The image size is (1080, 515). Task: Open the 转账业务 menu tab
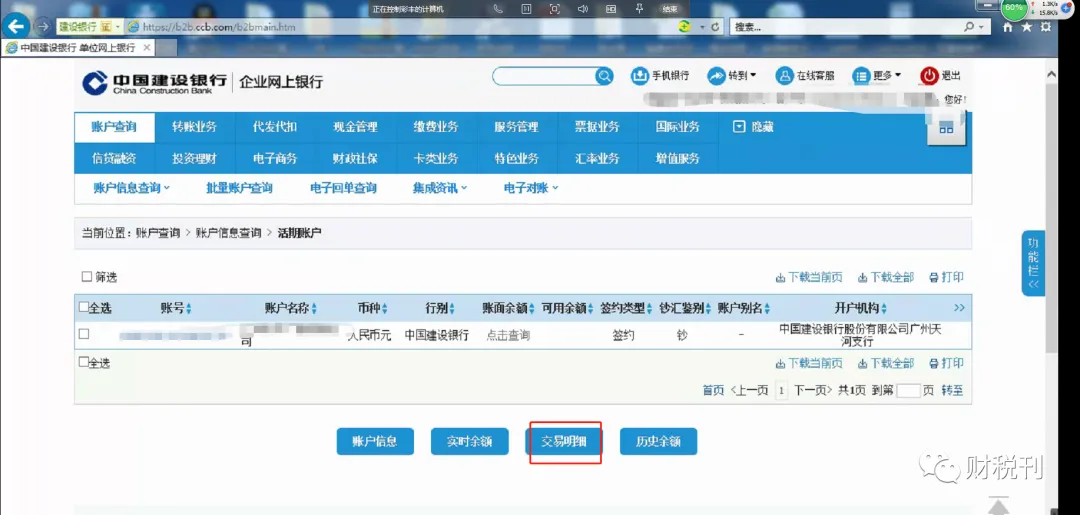click(x=194, y=127)
